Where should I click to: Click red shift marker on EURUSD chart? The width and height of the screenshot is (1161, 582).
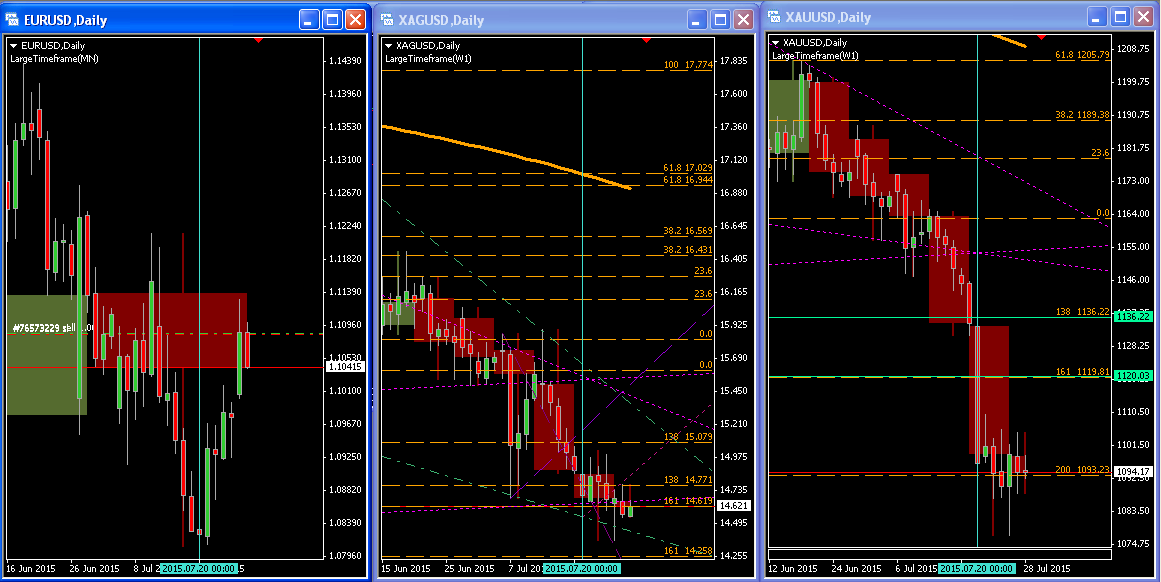pyautogui.click(x=260, y=40)
